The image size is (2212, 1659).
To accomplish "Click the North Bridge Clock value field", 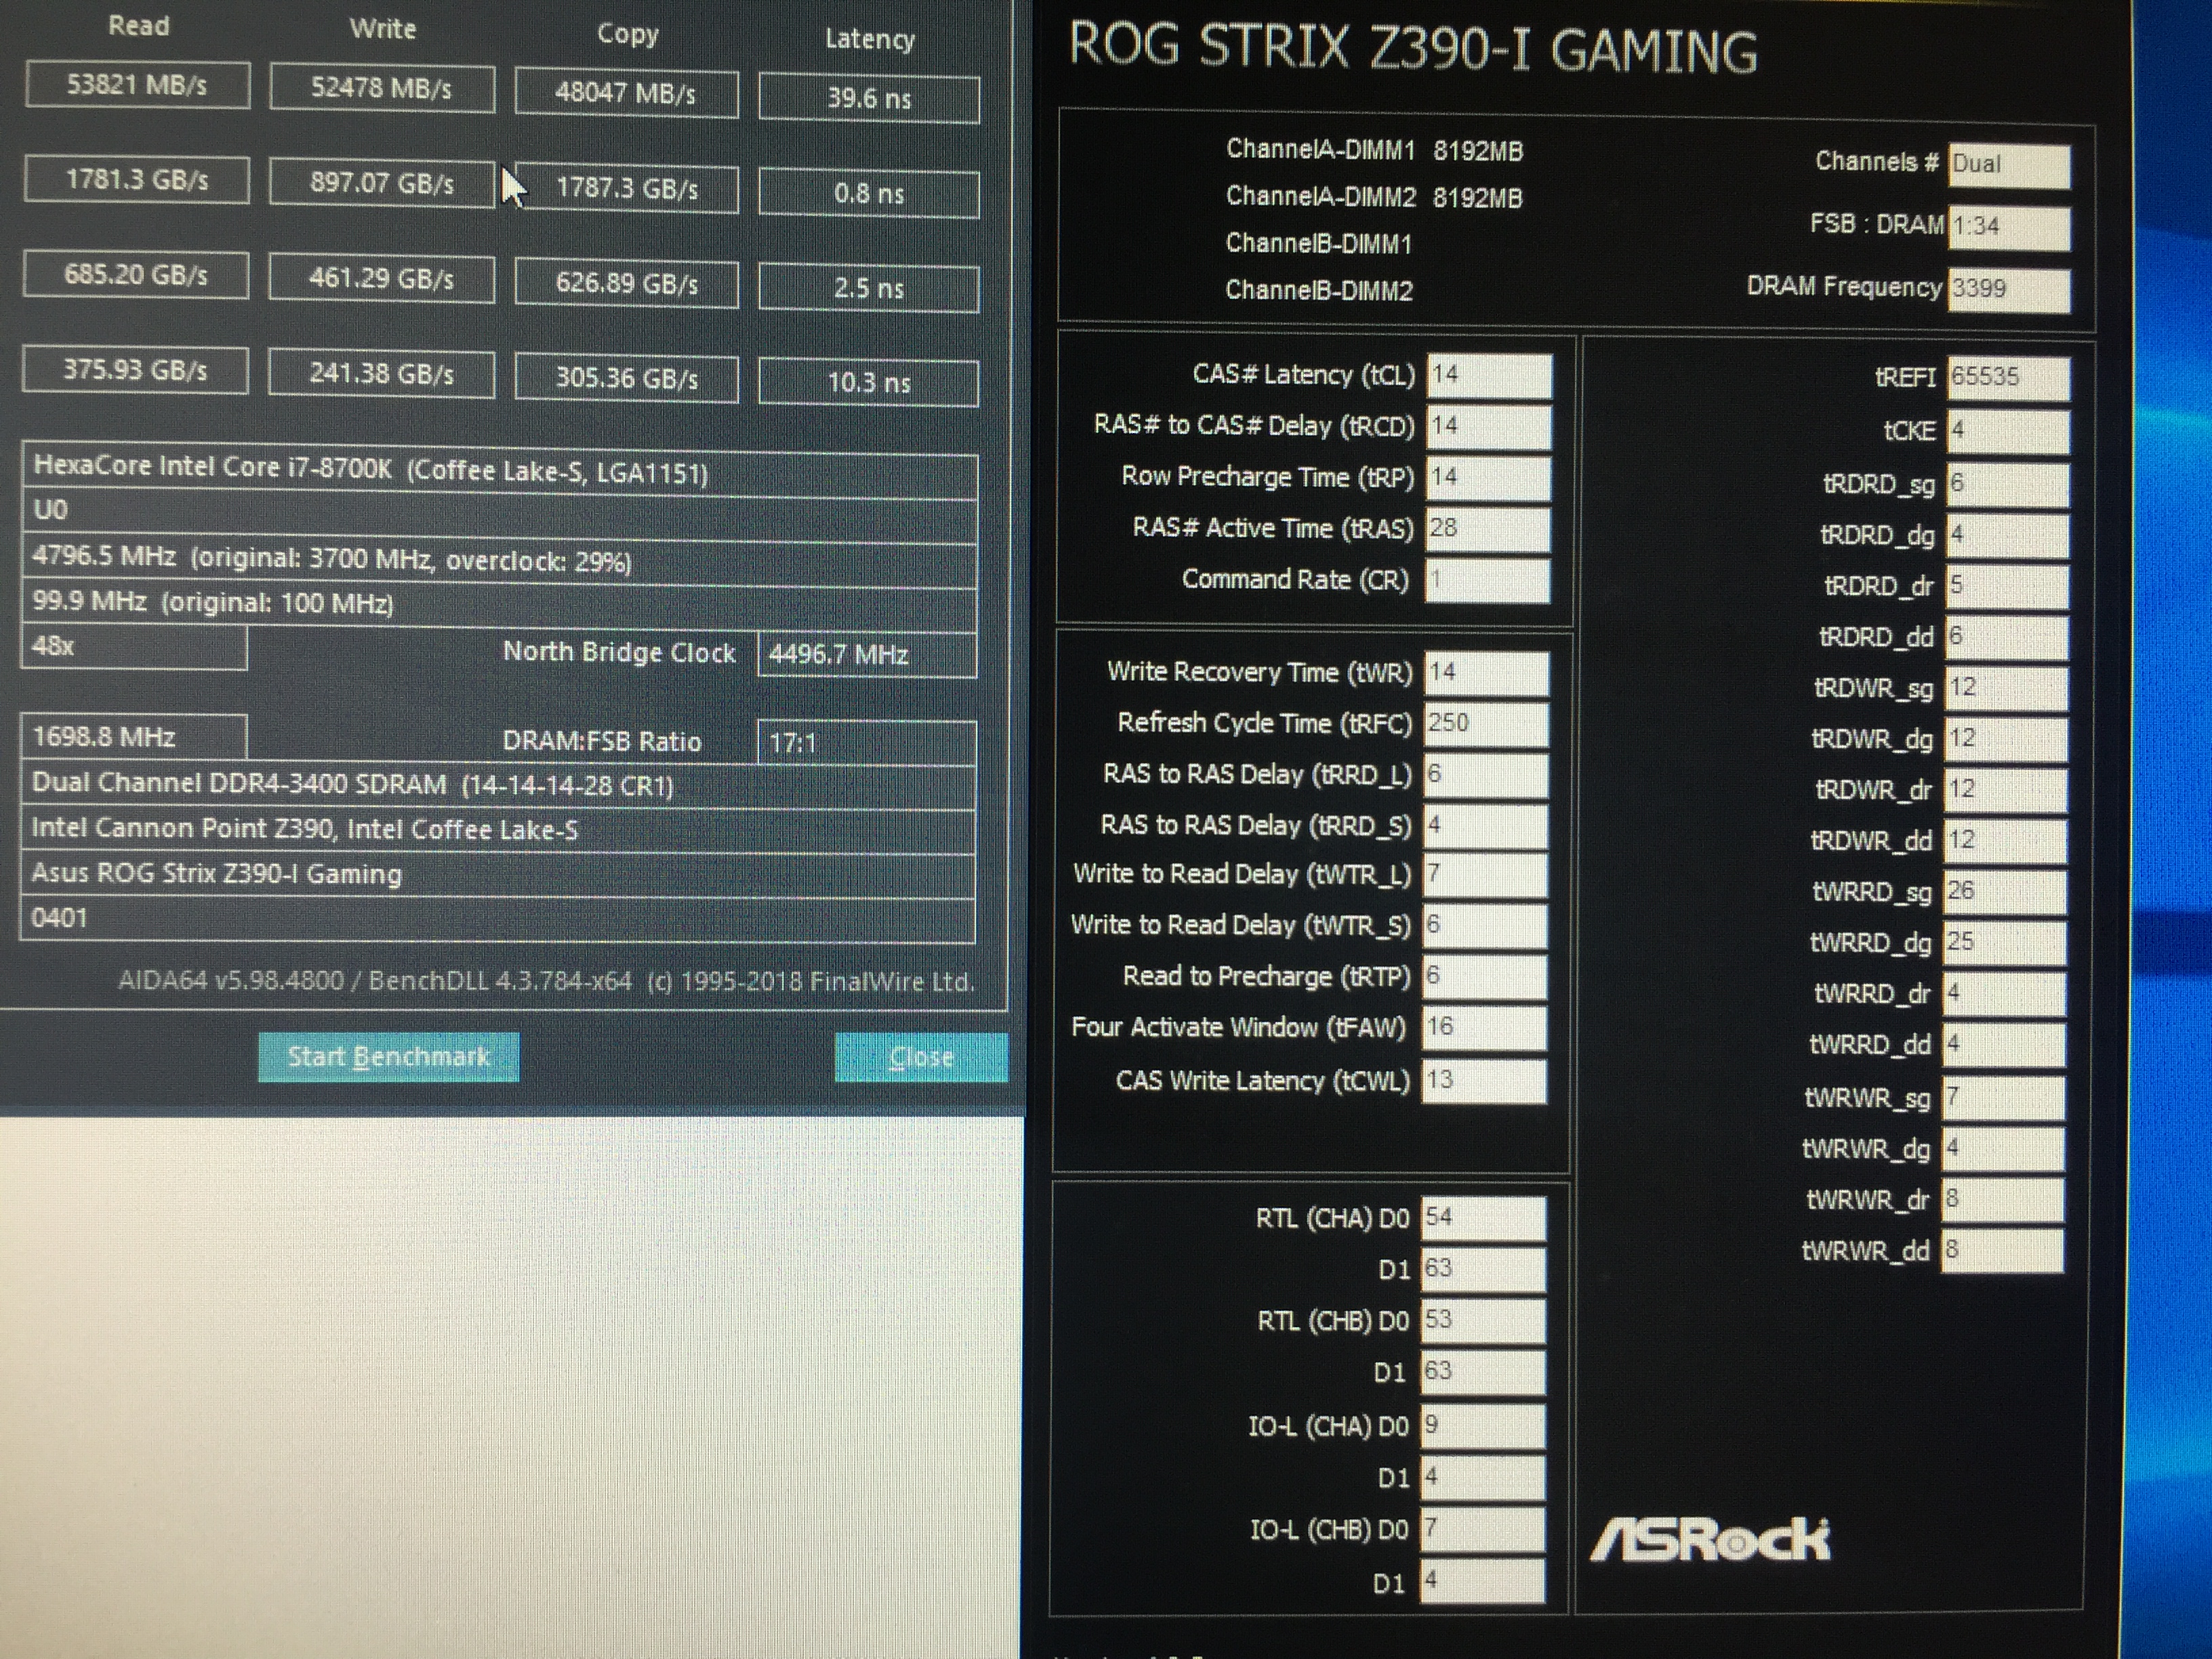I will [866, 655].
